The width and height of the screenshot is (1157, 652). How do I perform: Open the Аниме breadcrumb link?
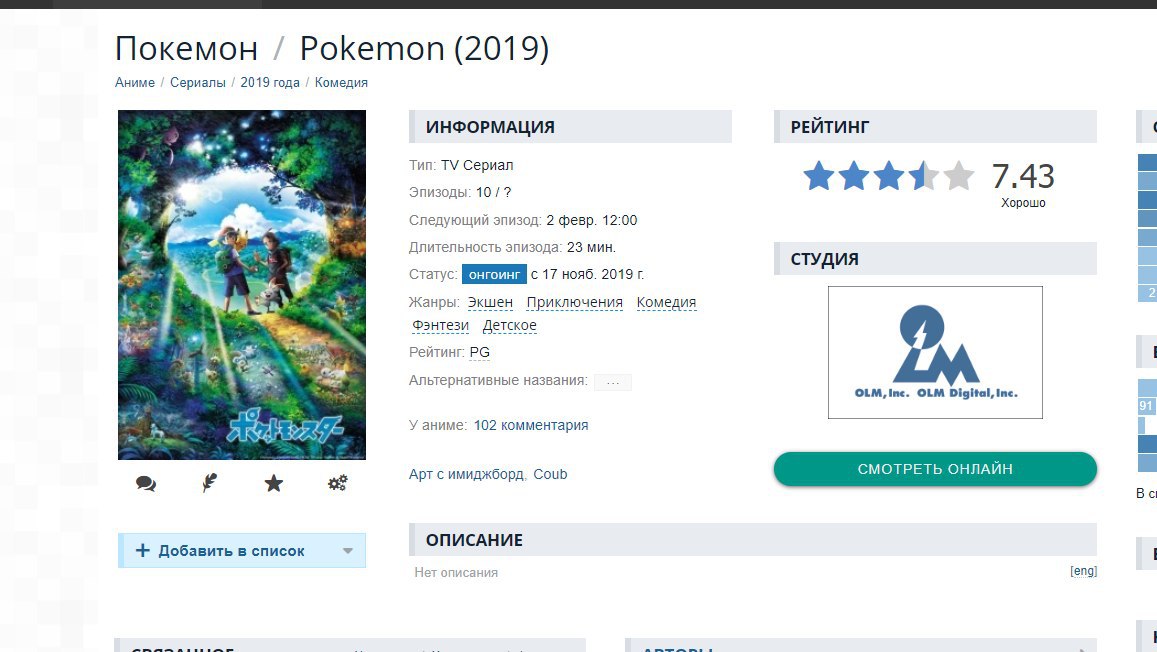point(135,83)
